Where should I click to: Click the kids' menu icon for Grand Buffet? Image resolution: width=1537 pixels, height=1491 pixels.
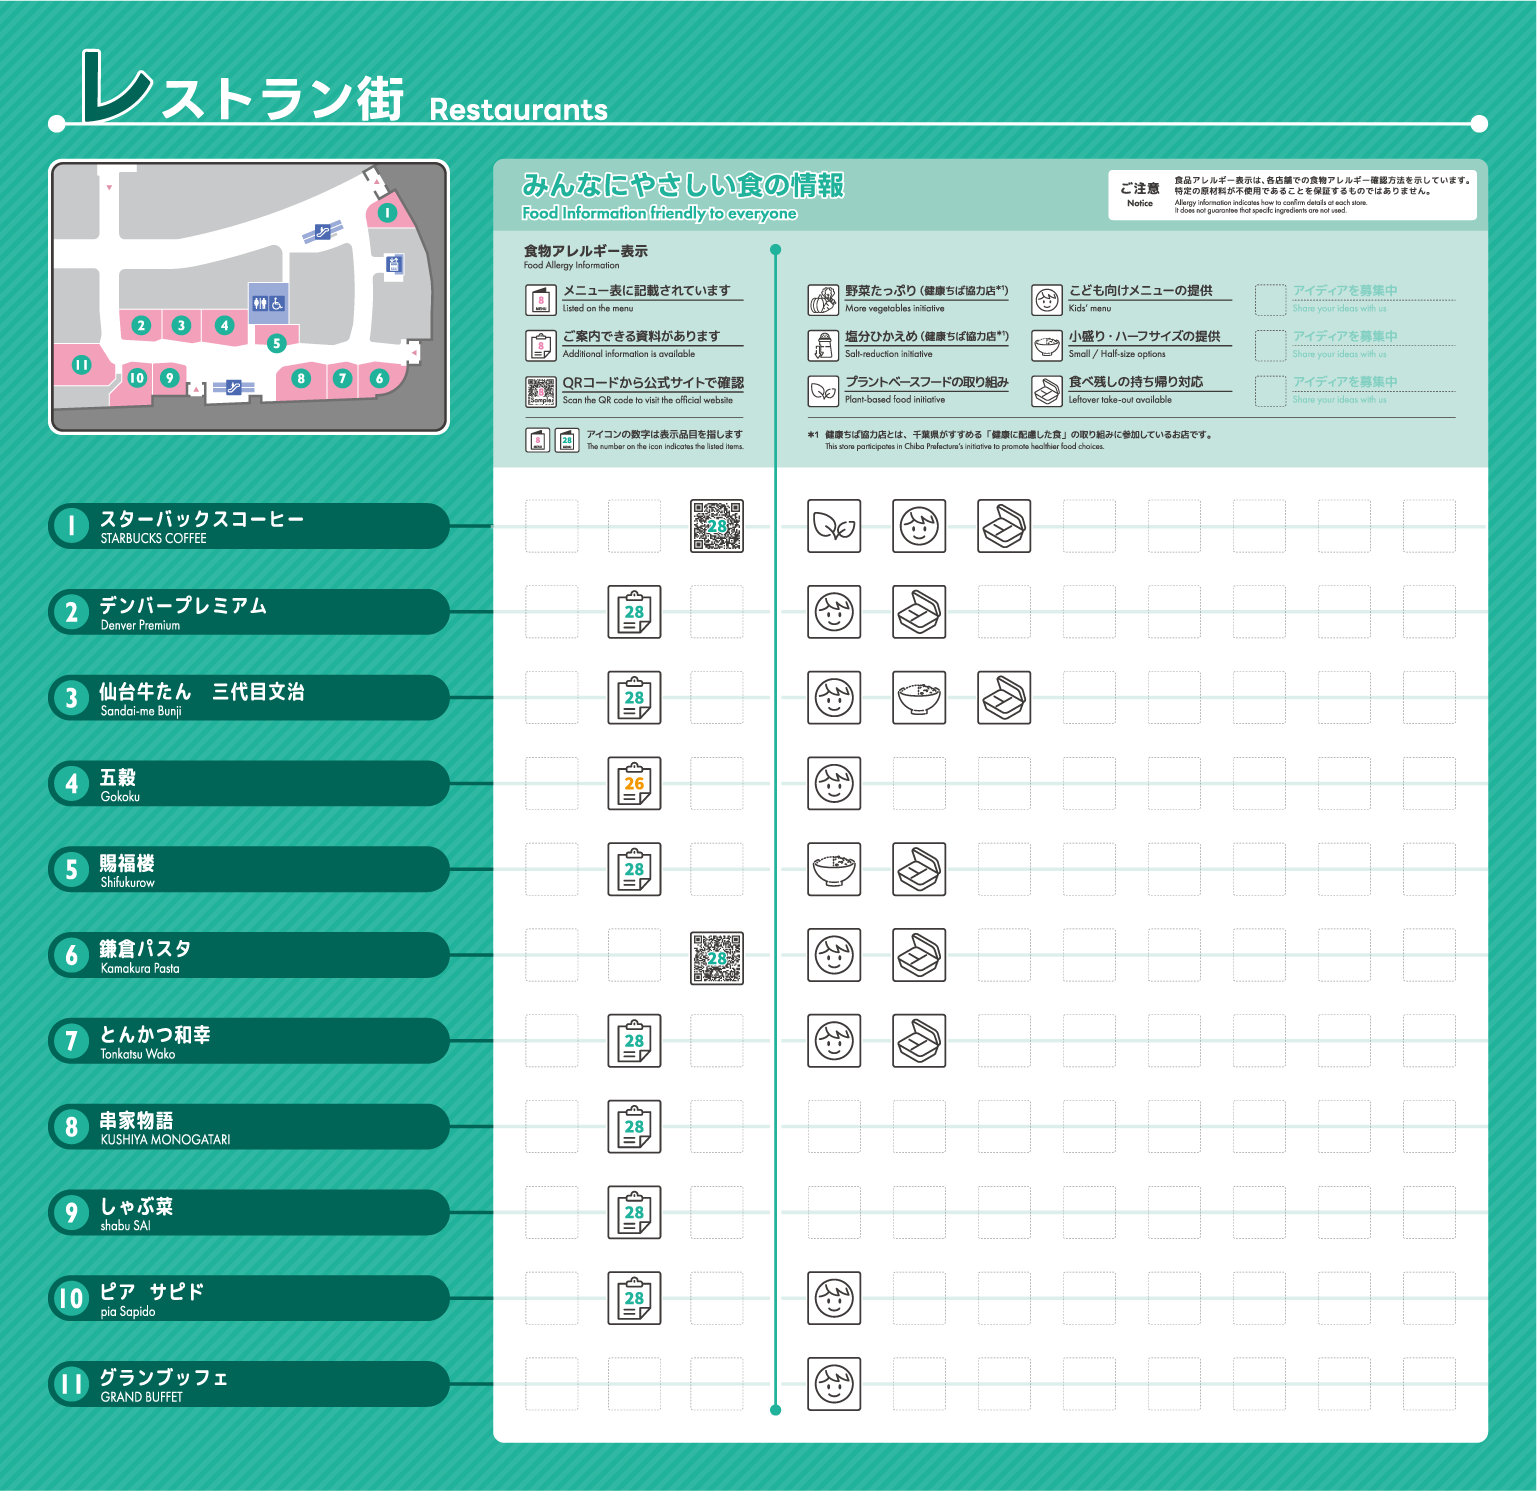[834, 1384]
